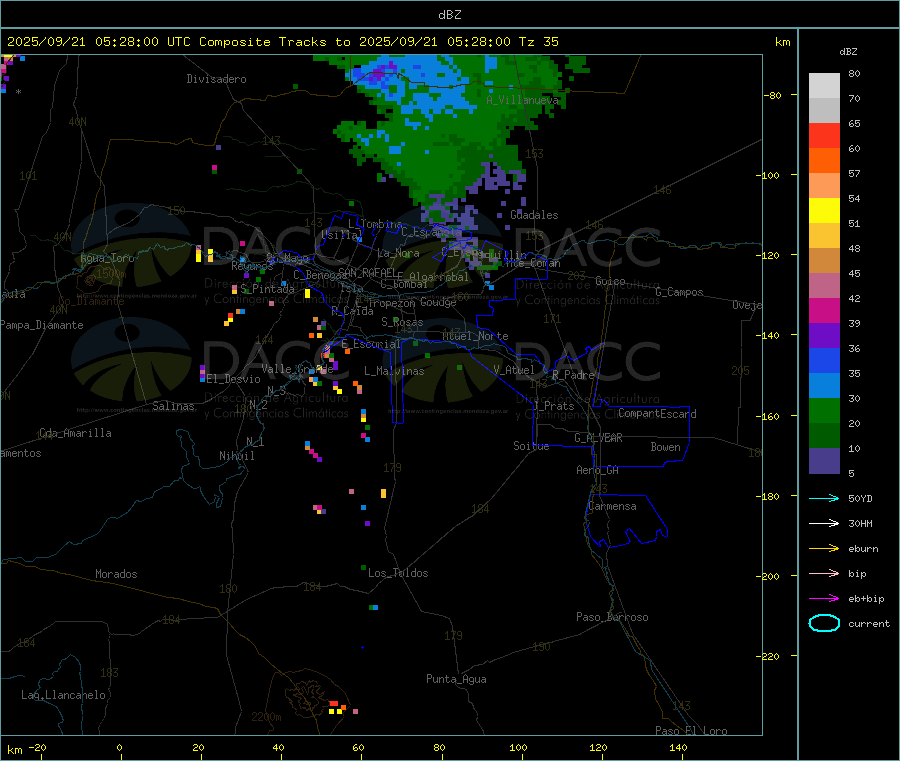Pick the slate 5–10 dBZ swatch
This screenshot has height=761, width=900.
tap(824, 461)
